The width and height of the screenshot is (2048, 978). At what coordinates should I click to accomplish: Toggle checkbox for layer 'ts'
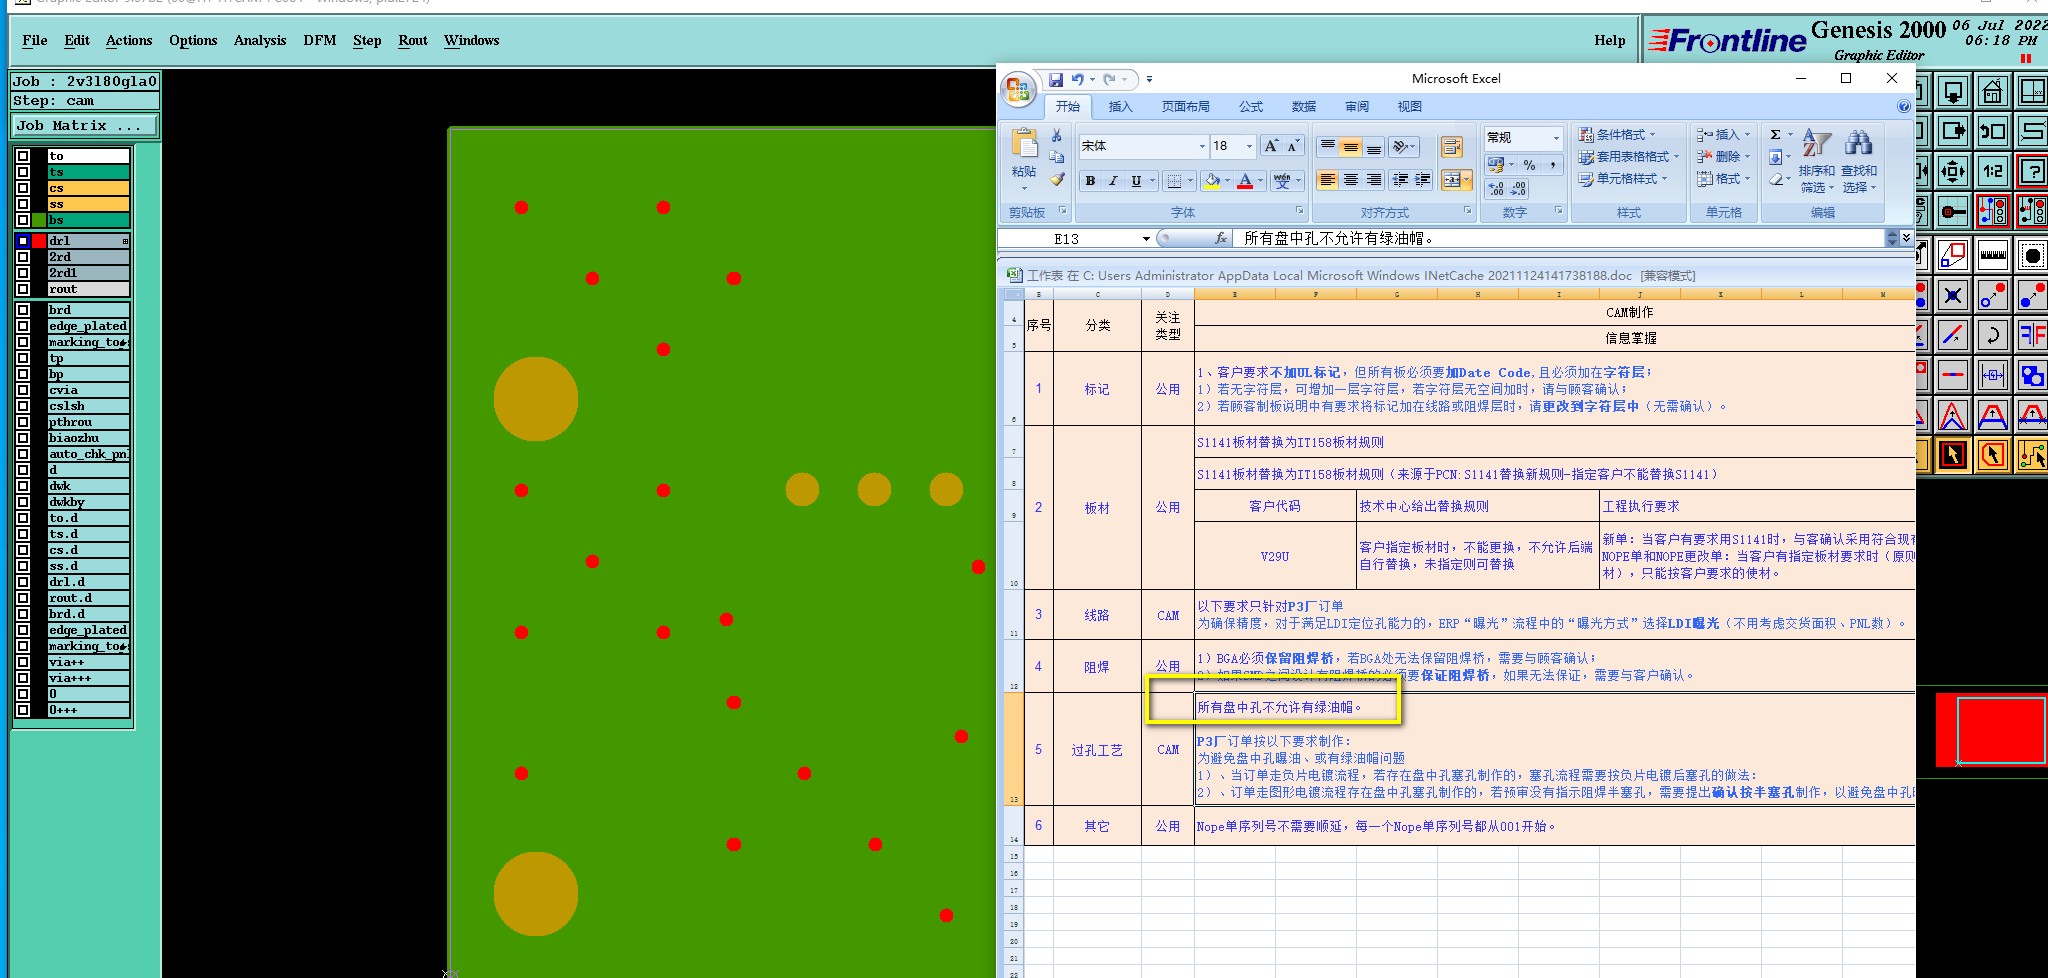click(23, 172)
